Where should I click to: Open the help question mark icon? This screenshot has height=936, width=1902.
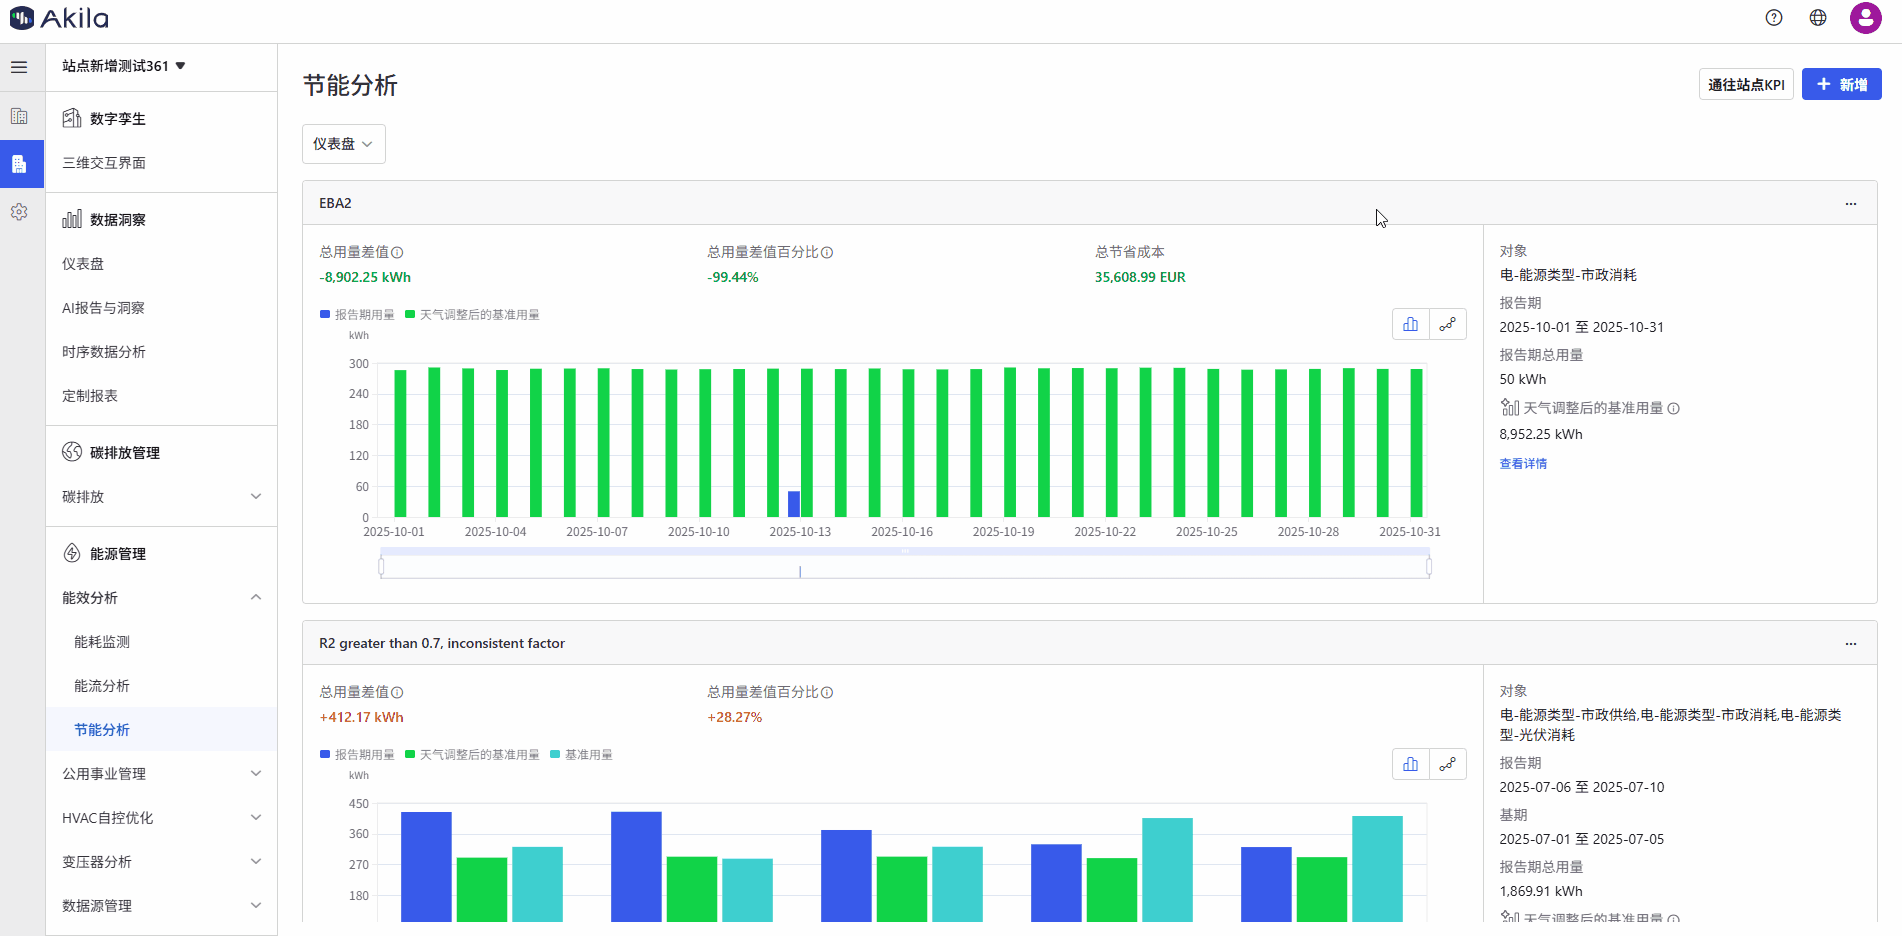(1774, 18)
